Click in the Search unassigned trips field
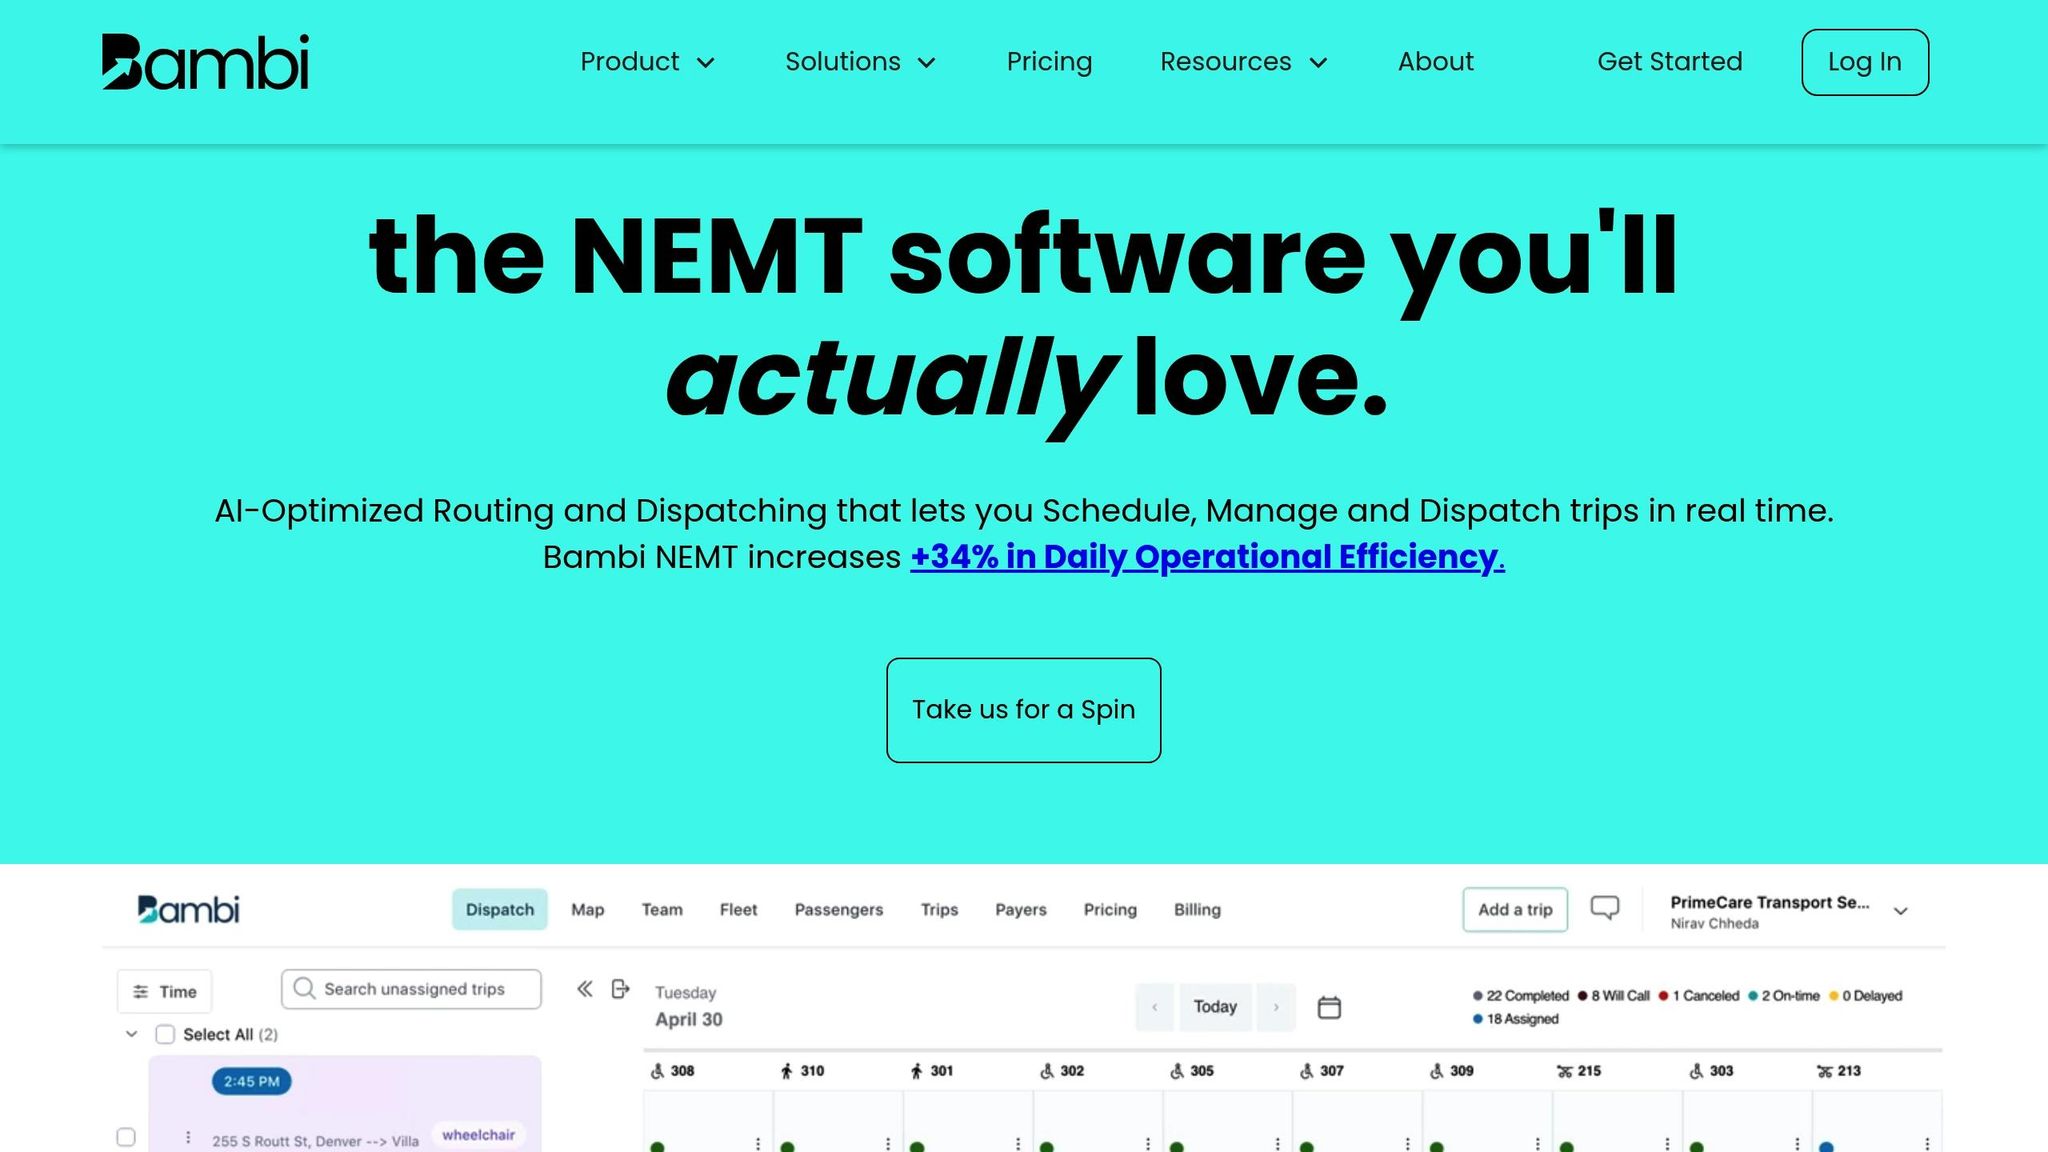The width and height of the screenshot is (2048, 1152). coord(411,989)
